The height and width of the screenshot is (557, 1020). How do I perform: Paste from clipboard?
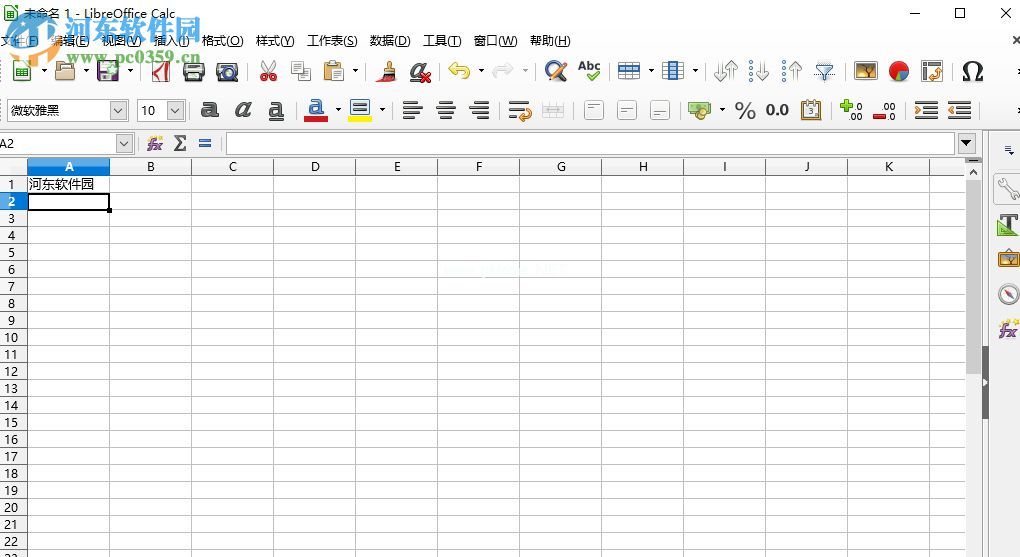click(334, 71)
